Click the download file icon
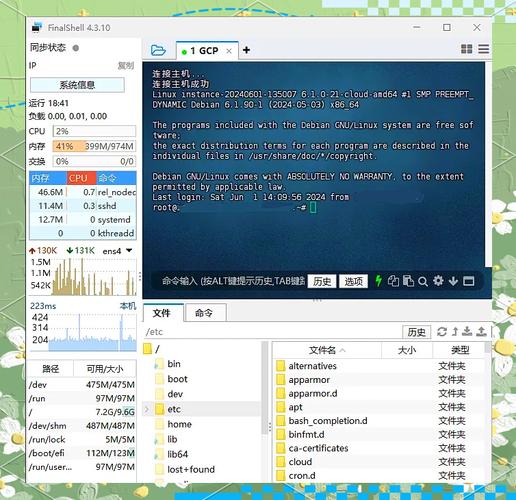The height and width of the screenshot is (500, 516). 467,331
